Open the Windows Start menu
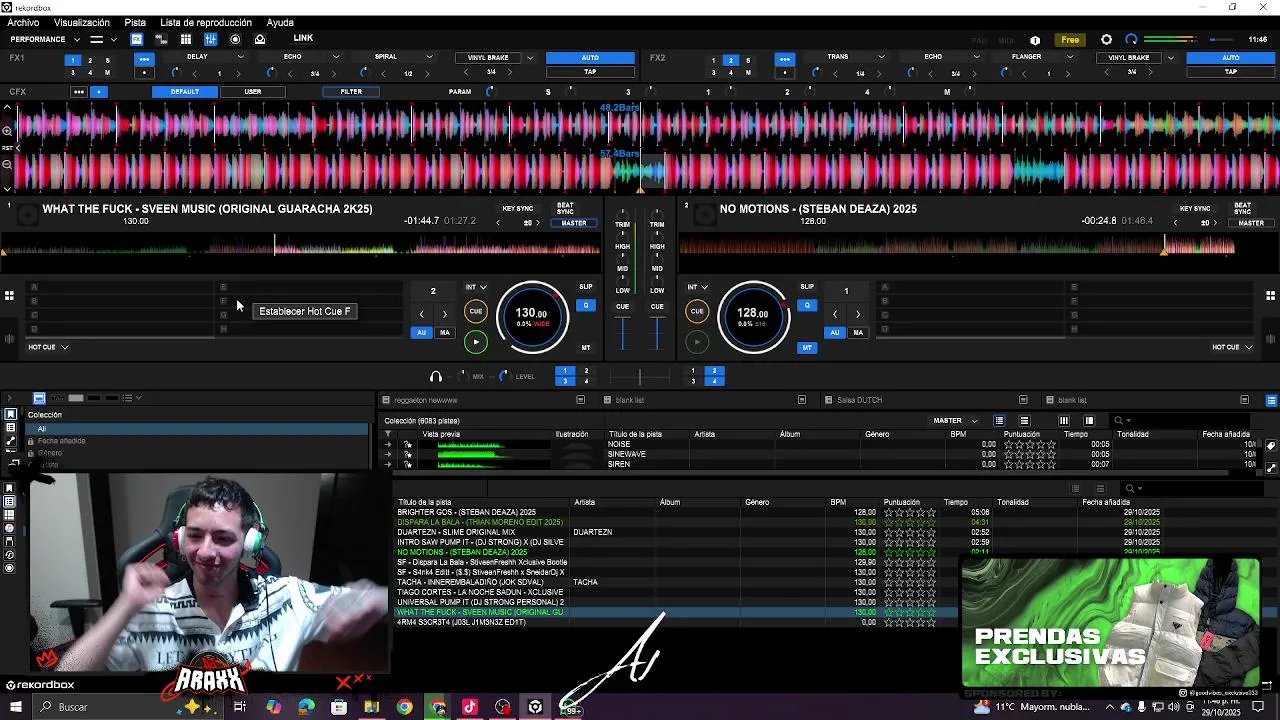 (x=16, y=707)
